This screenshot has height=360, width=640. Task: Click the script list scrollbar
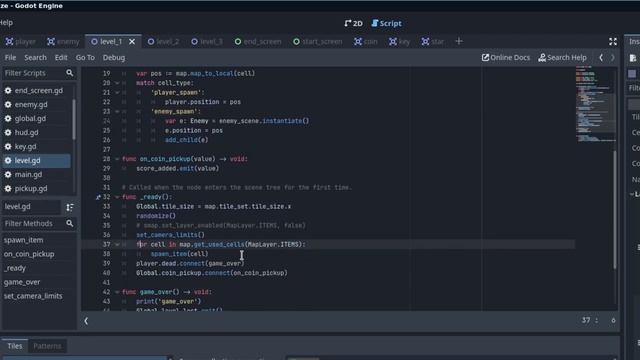tap(74, 119)
